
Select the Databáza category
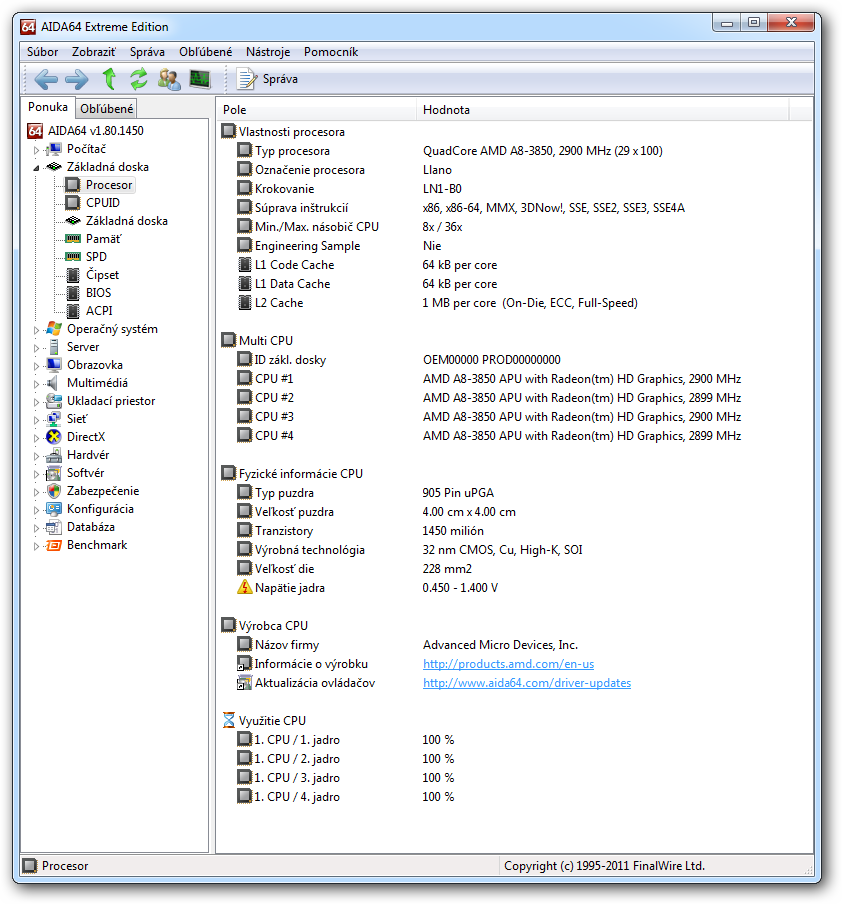(x=91, y=527)
